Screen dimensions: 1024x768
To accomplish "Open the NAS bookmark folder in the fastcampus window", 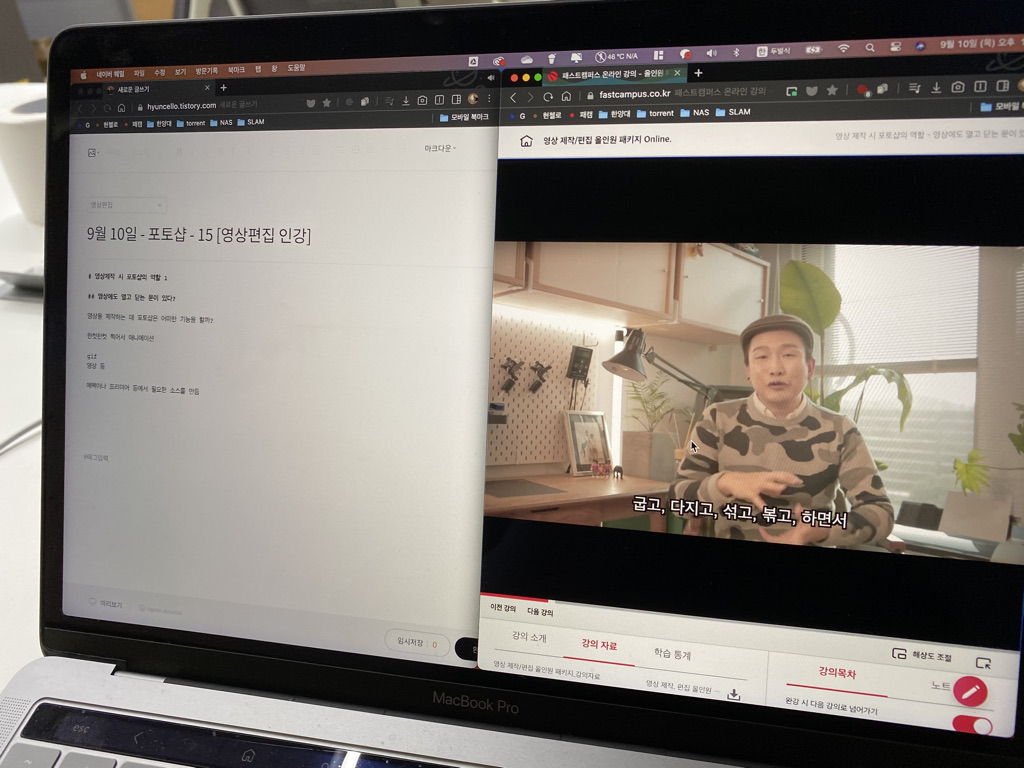I will (694, 112).
